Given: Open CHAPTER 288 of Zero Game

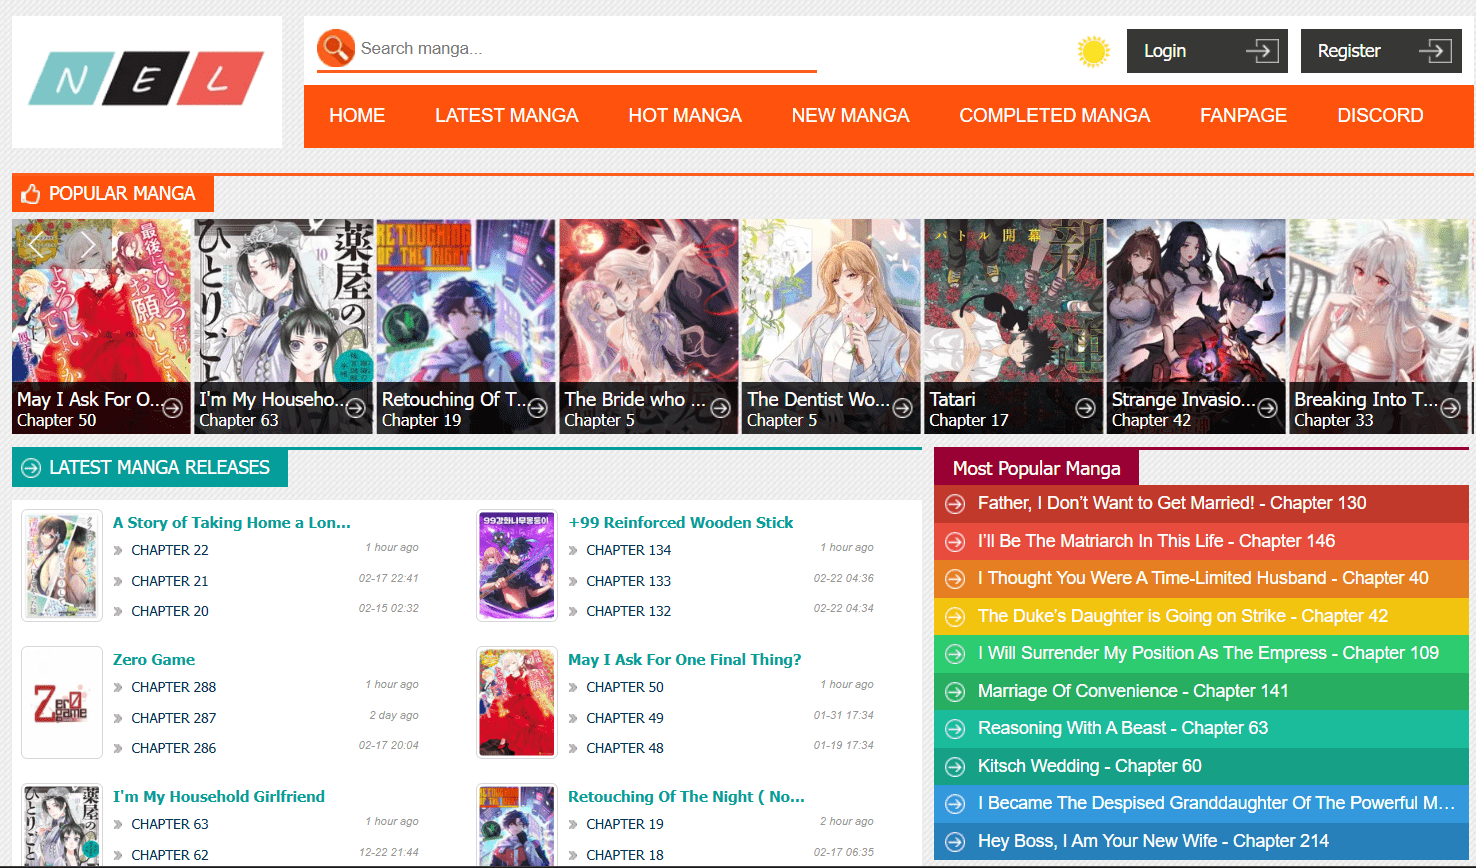Looking at the screenshot, I should [174, 687].
